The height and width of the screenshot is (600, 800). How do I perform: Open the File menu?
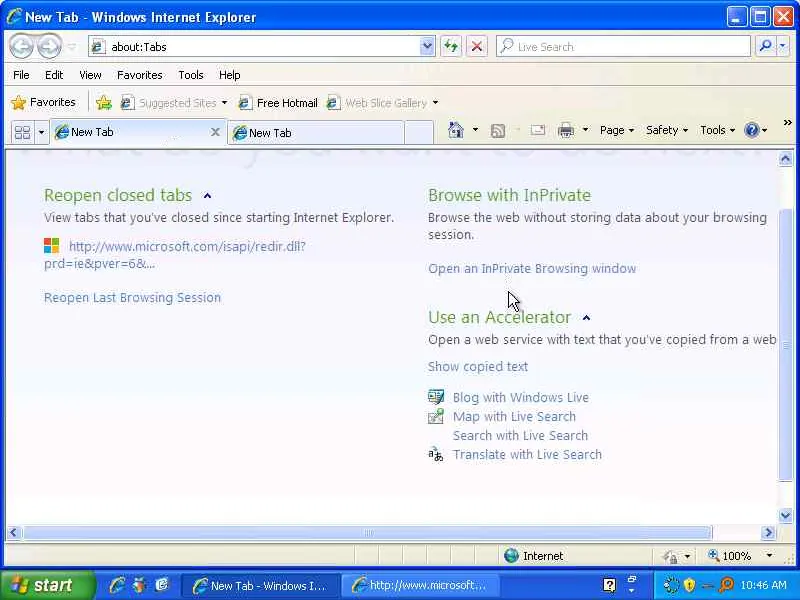point(21,75)
